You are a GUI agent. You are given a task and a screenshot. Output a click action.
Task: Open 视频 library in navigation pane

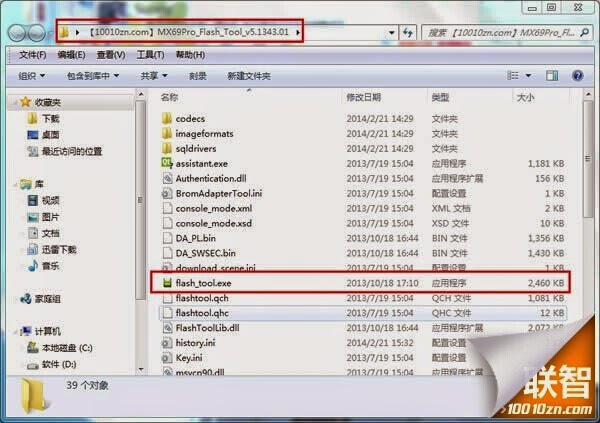click(x=51, y=200)
